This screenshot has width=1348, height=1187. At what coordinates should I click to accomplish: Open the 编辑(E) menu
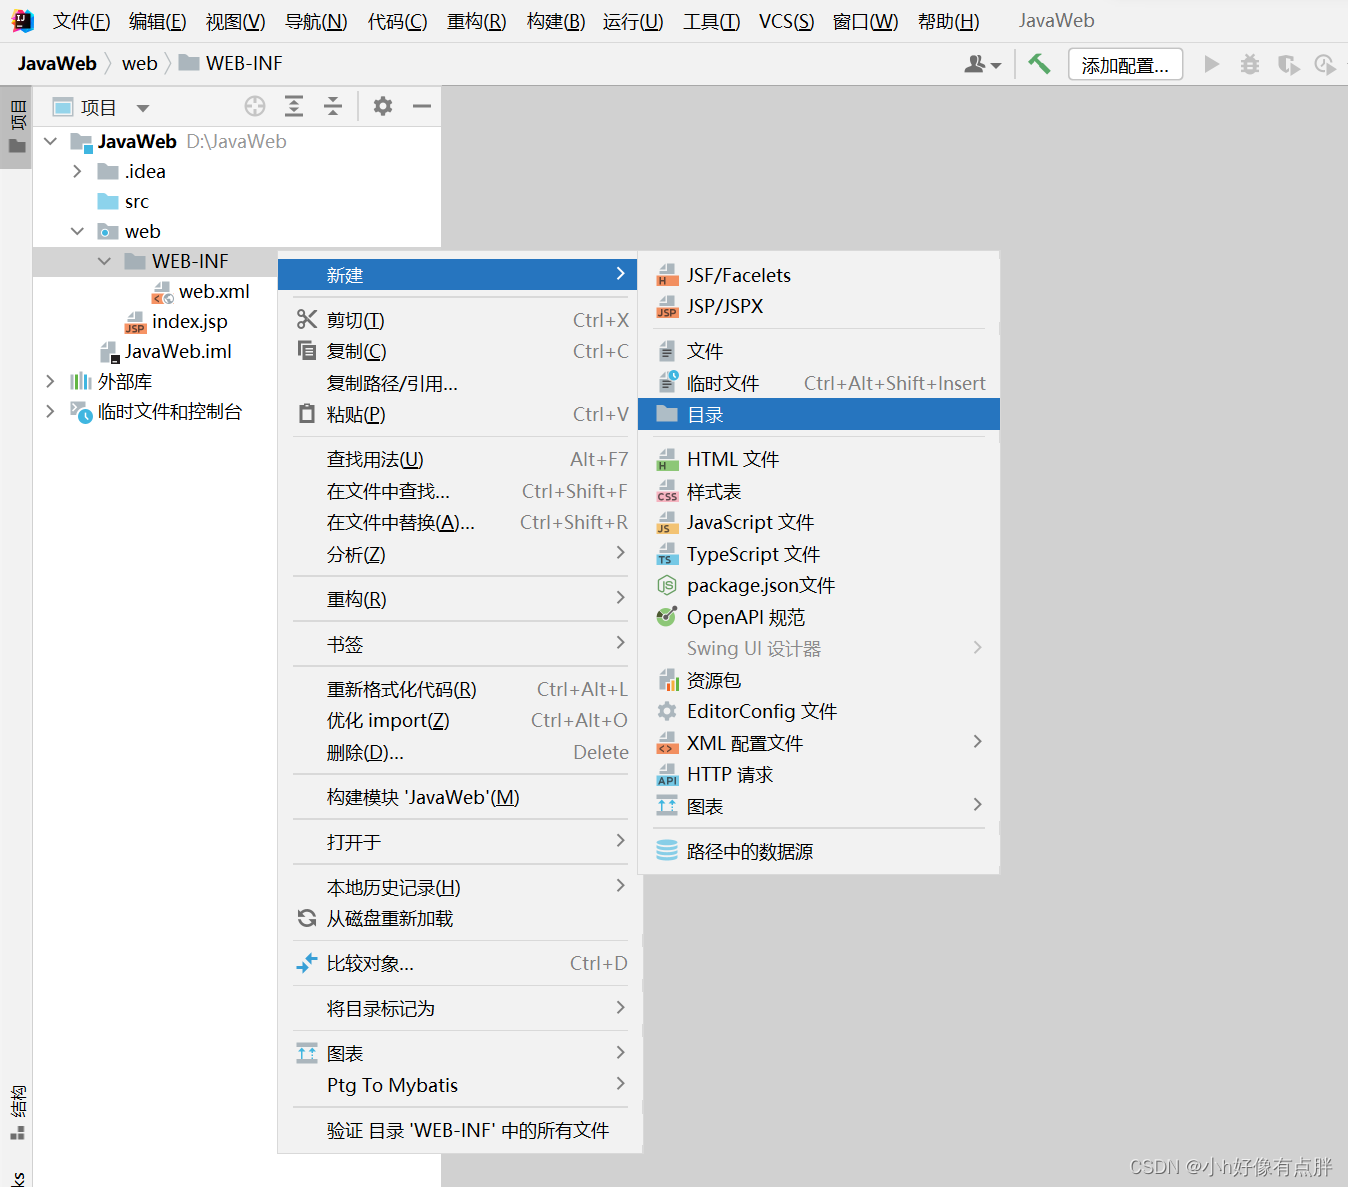157,21
